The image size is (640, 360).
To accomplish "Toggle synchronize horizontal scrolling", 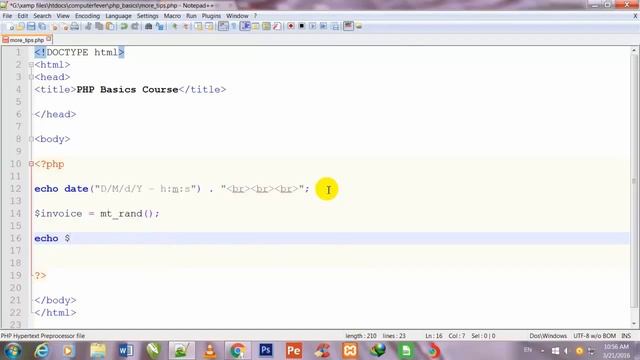I will [x=209, y=27].
